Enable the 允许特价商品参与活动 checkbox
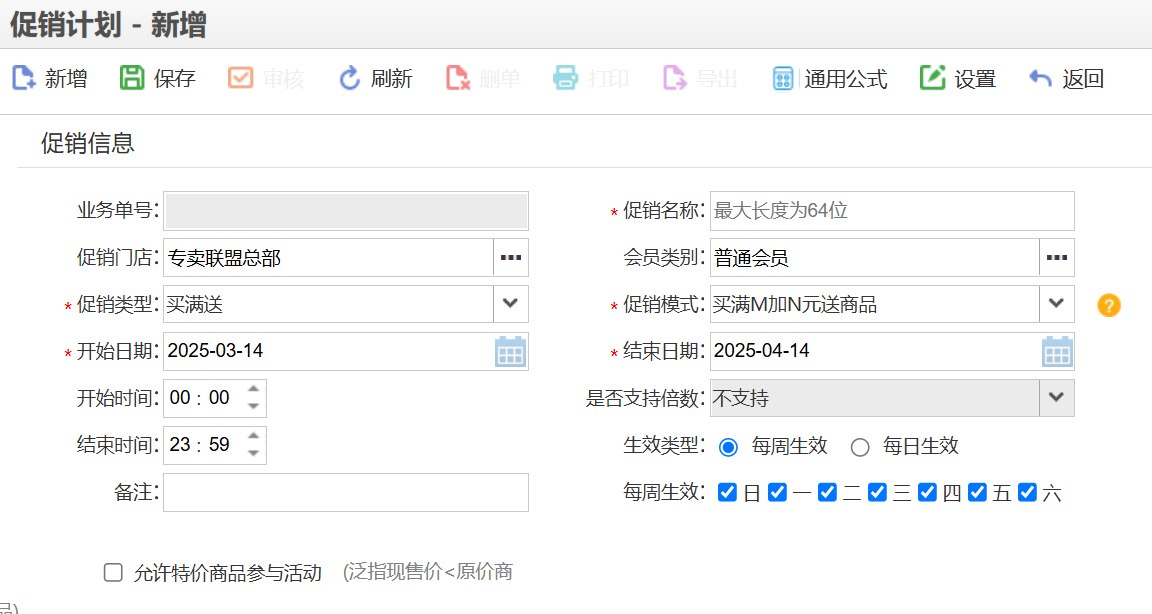Image resolution: width=1152 pixels, height=614 pixels. click(114, 572)
